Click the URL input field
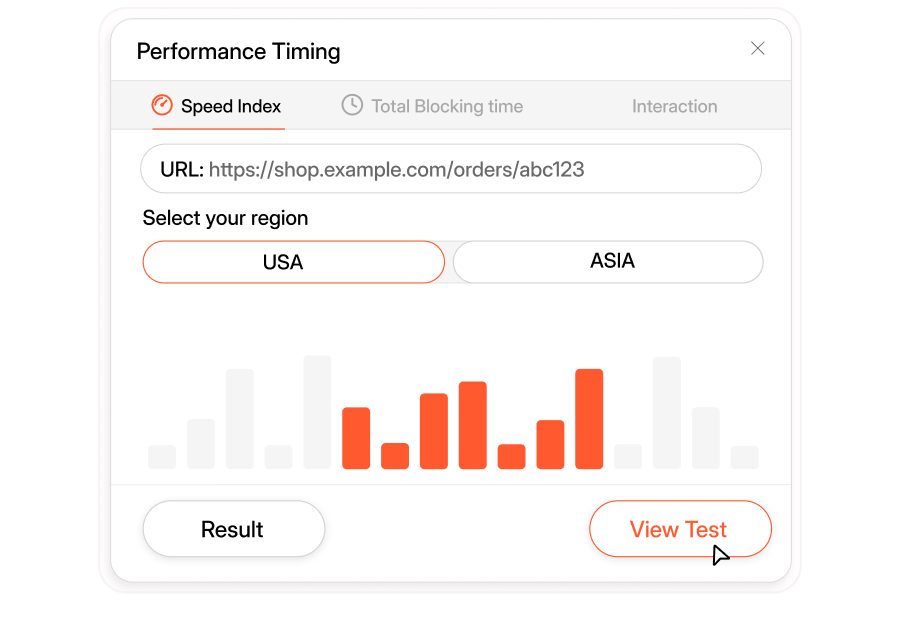The width and height of the screenshot is (900, 620). 450,169
